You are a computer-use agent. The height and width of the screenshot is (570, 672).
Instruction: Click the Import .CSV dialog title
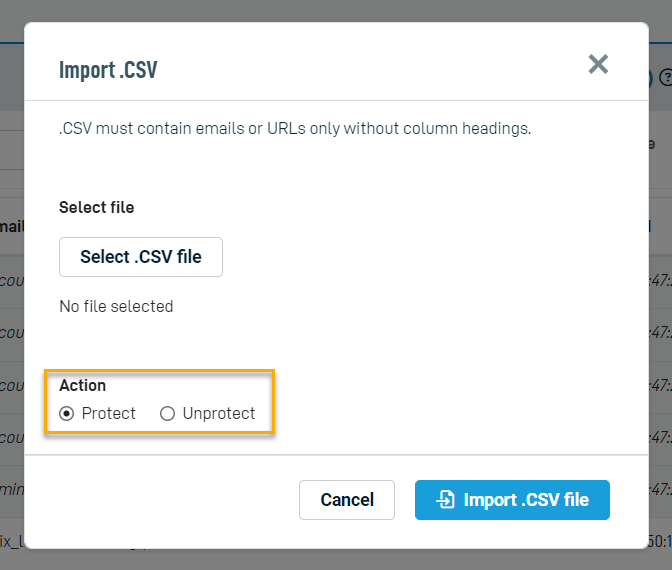point(108,70)
